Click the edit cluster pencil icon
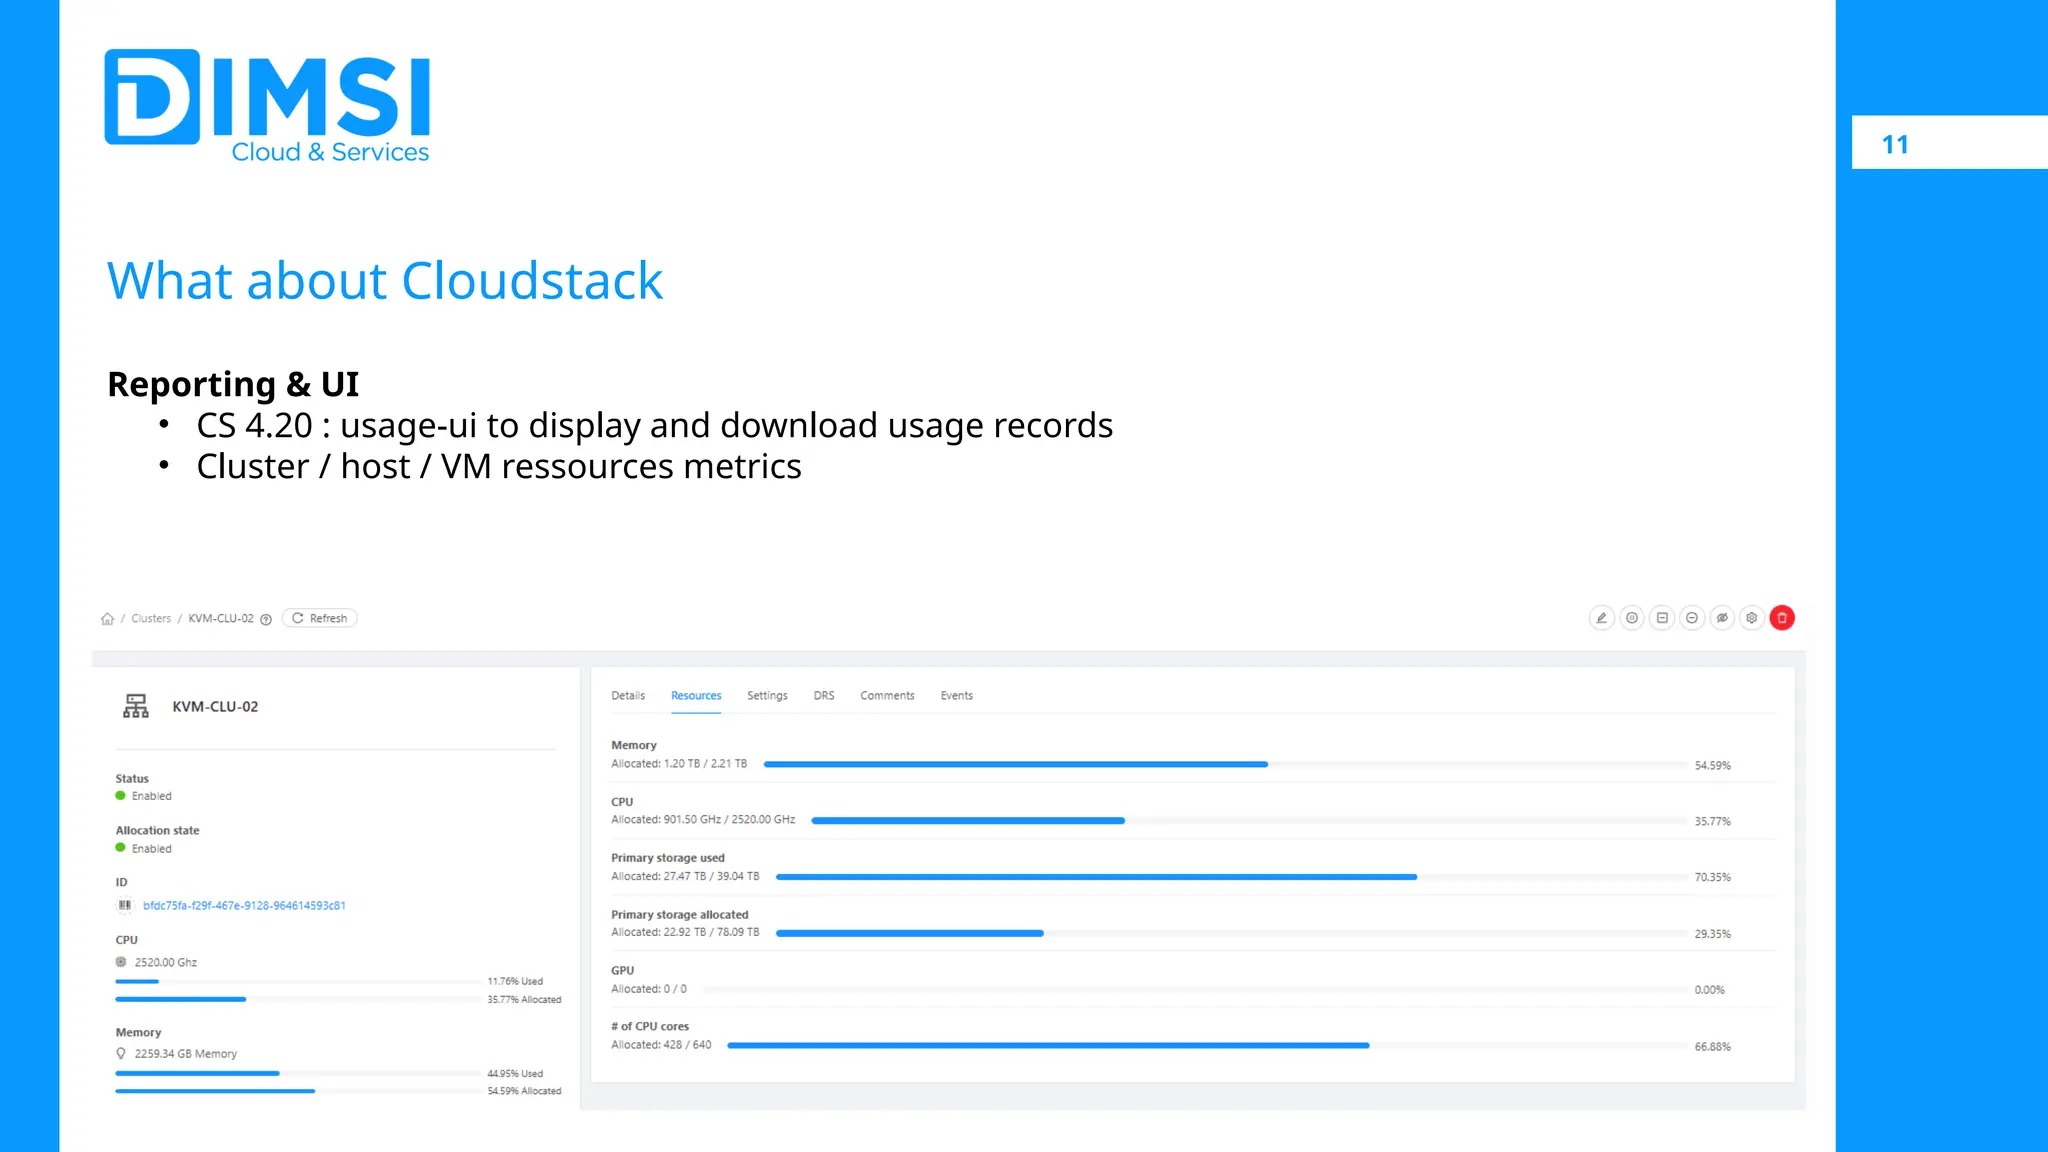Viewport: 2048px width, 1152px height. click(1601, 618)
